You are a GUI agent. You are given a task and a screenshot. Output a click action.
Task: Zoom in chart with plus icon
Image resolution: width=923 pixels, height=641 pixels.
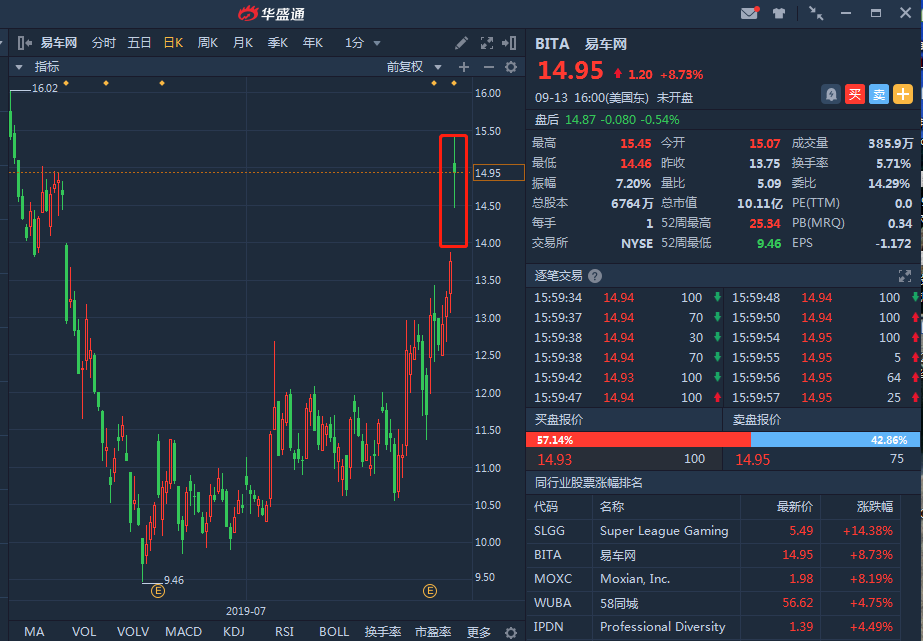pyautogui.click(x=464, y=67)
